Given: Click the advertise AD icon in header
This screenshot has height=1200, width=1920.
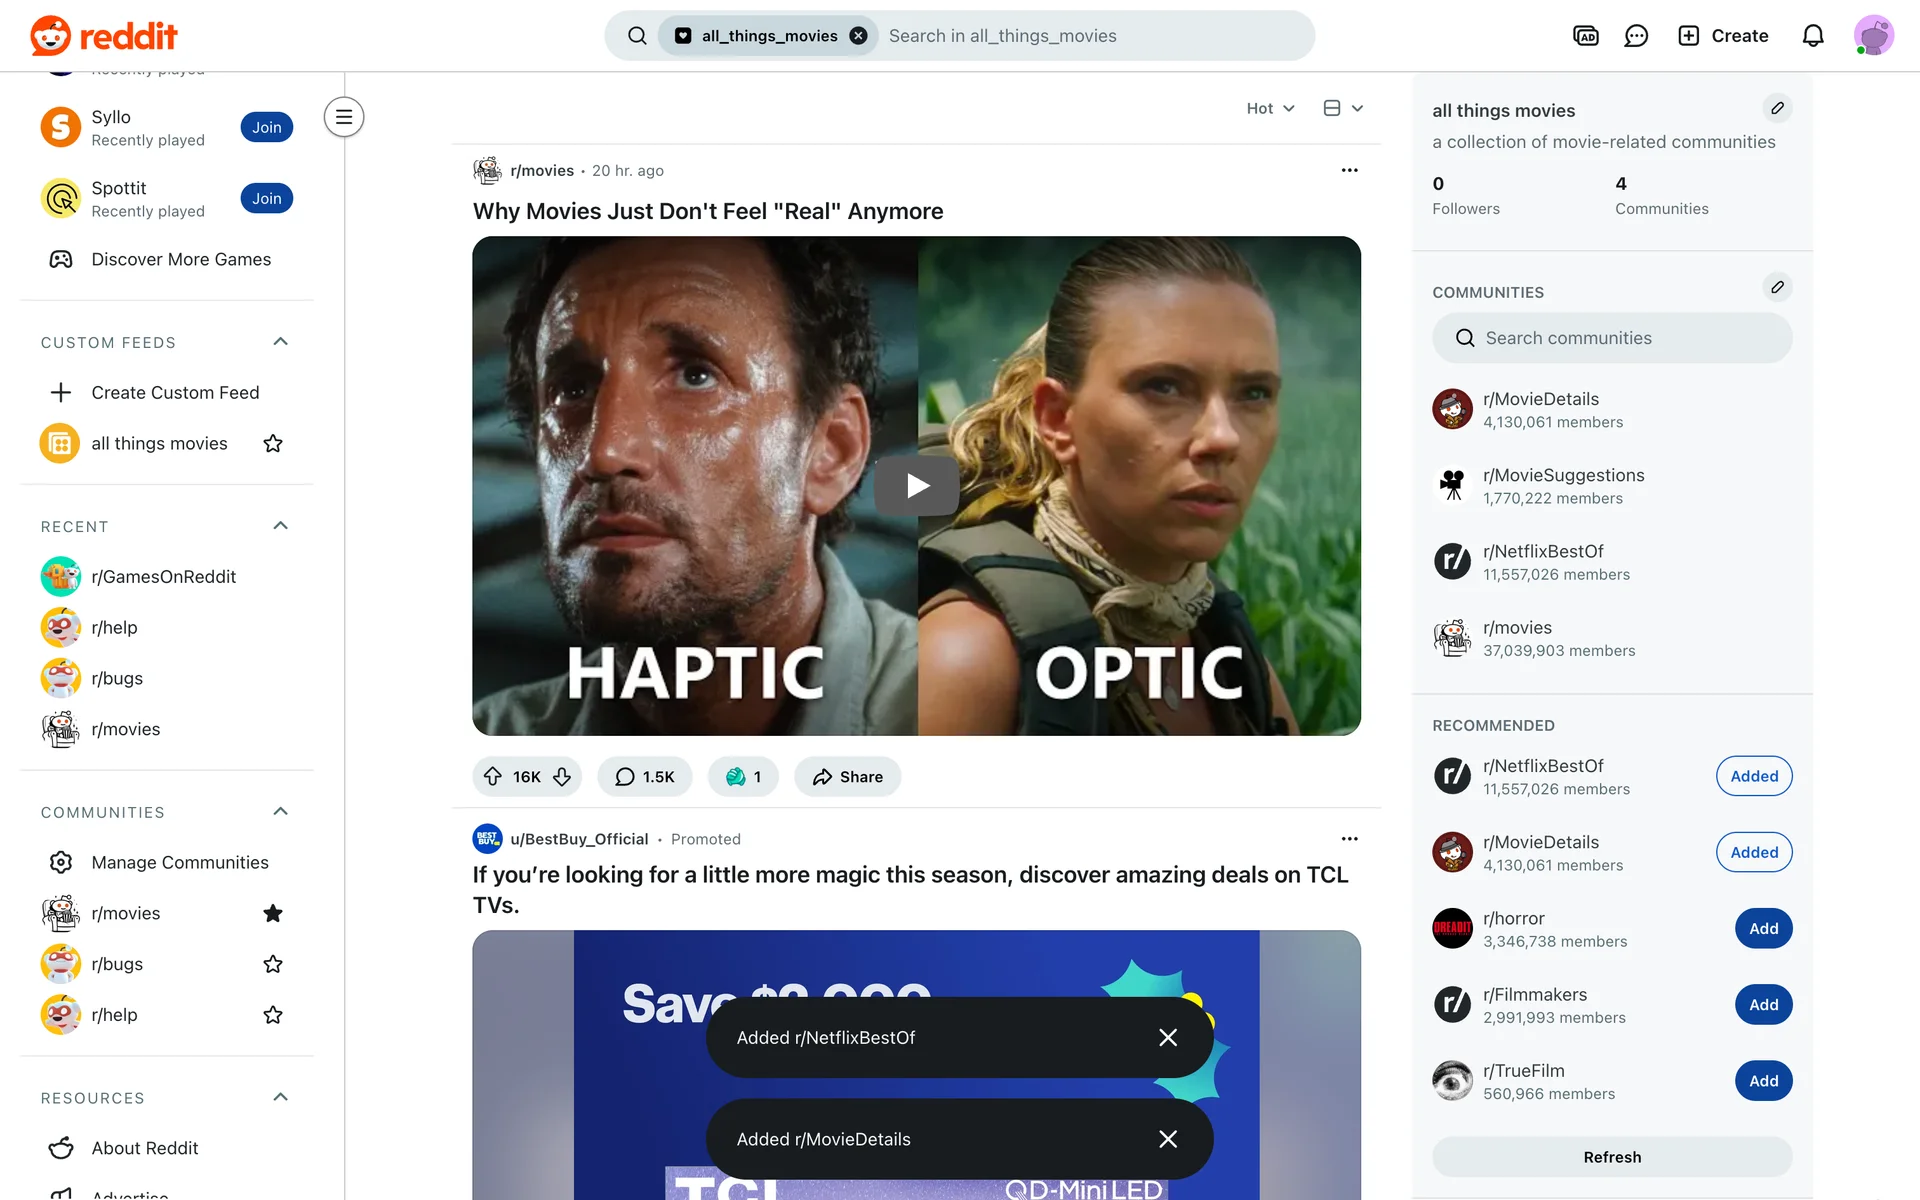Looking at the screenshot, I should [x=1585, y=36].
